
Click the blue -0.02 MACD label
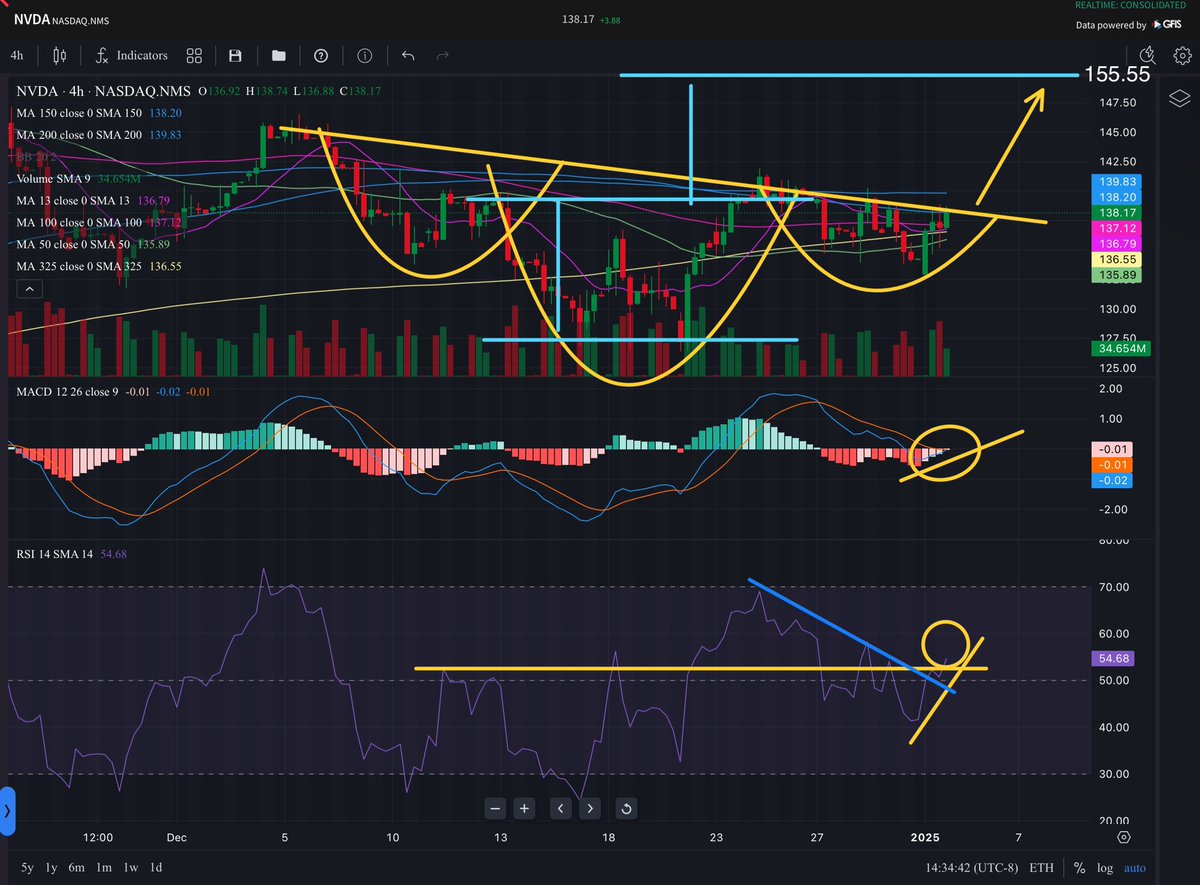click(1114, 480)
